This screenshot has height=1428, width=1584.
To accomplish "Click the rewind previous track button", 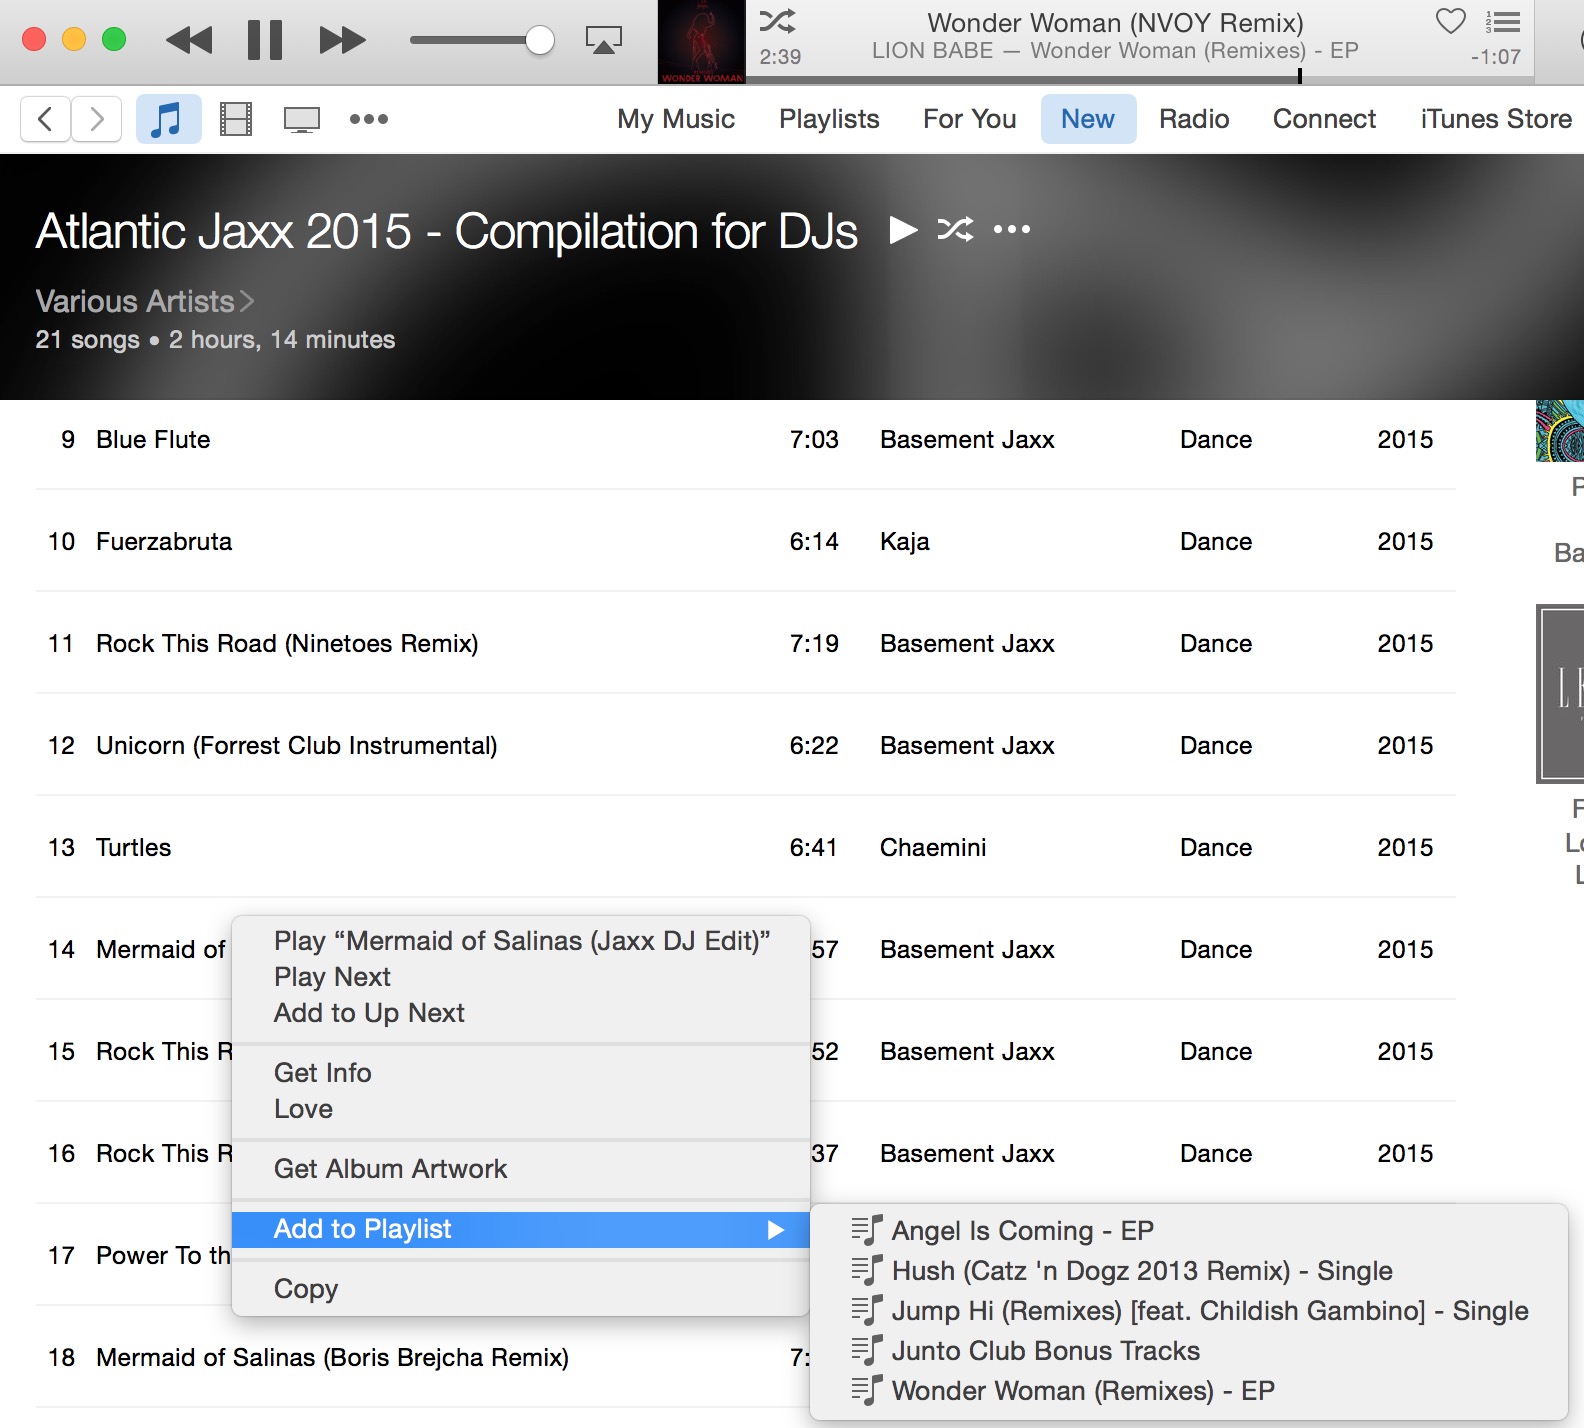I will click(x=189, y=40).
